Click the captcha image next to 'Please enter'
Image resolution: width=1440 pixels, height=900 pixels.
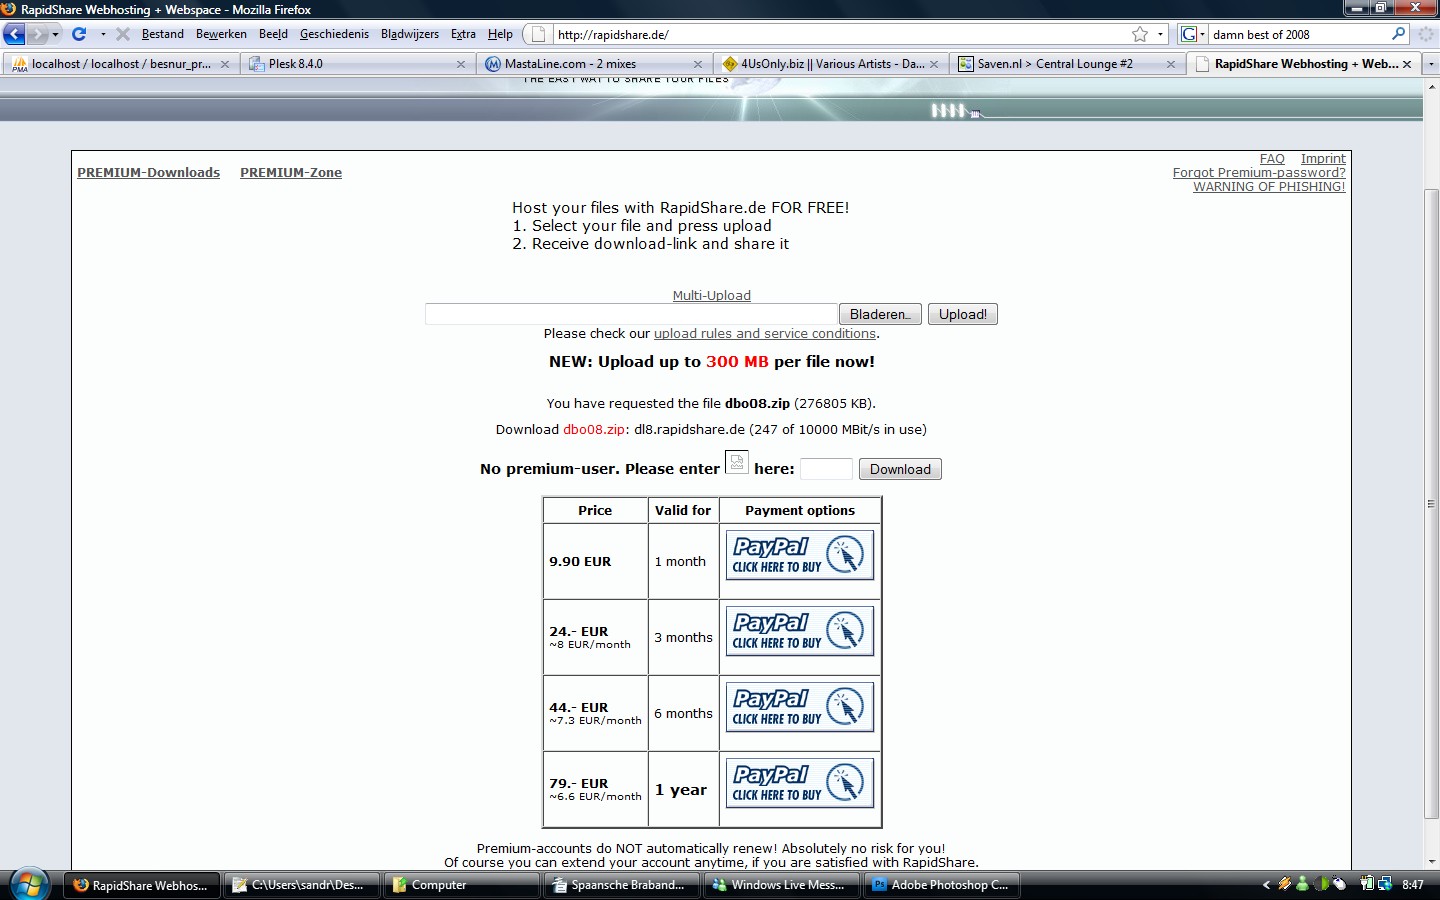[x=736, y=462]
